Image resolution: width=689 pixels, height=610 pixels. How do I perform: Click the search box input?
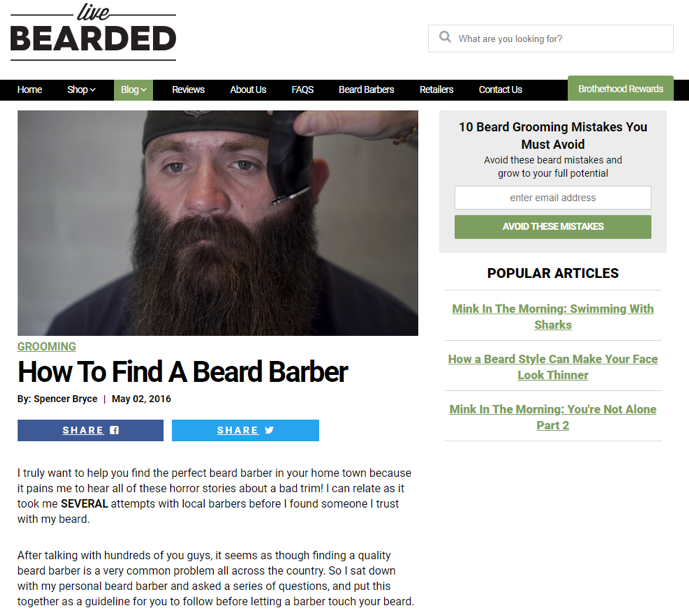551,39
